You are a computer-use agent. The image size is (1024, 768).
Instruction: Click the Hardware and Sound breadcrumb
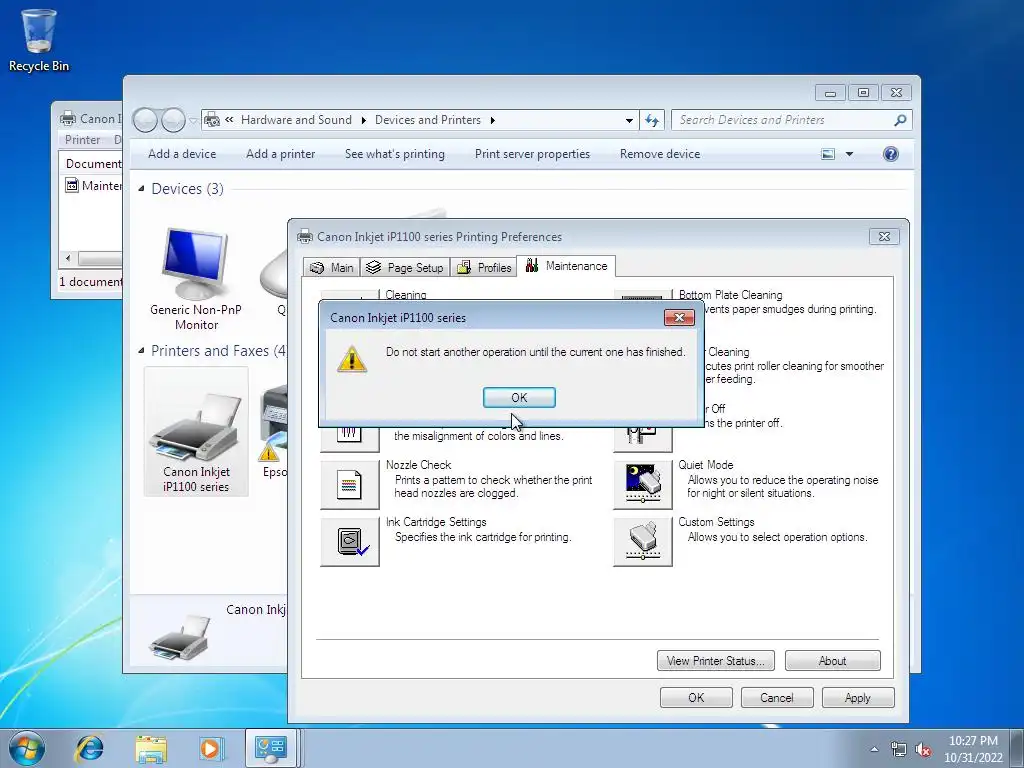coord(296,120)
